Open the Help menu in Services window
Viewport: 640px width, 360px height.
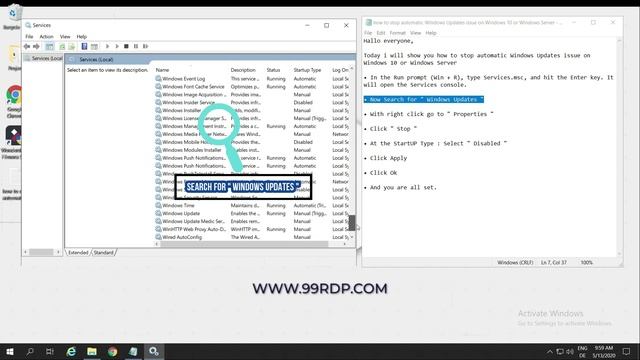click(x=82, y=37)
